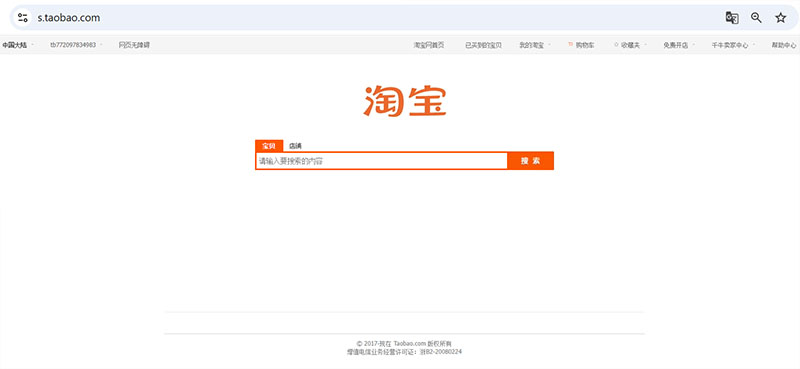Click the shopping cart icon
This screenshot has width=800, height=369.
(x=570, y=45)
